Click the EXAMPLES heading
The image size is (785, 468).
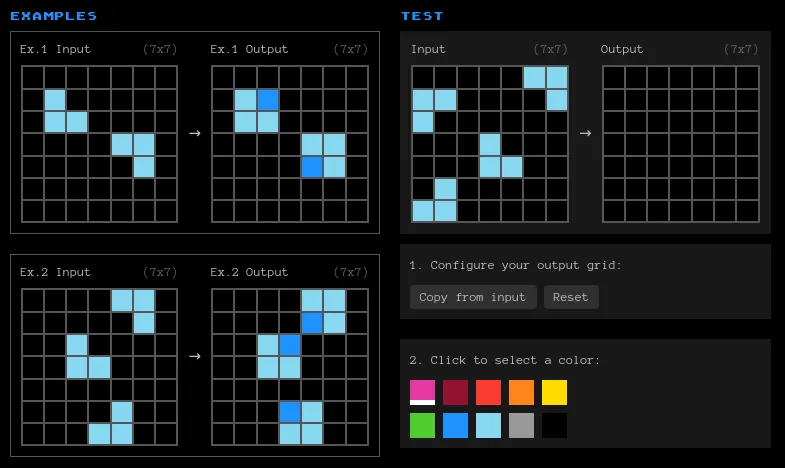pos(54,16)
